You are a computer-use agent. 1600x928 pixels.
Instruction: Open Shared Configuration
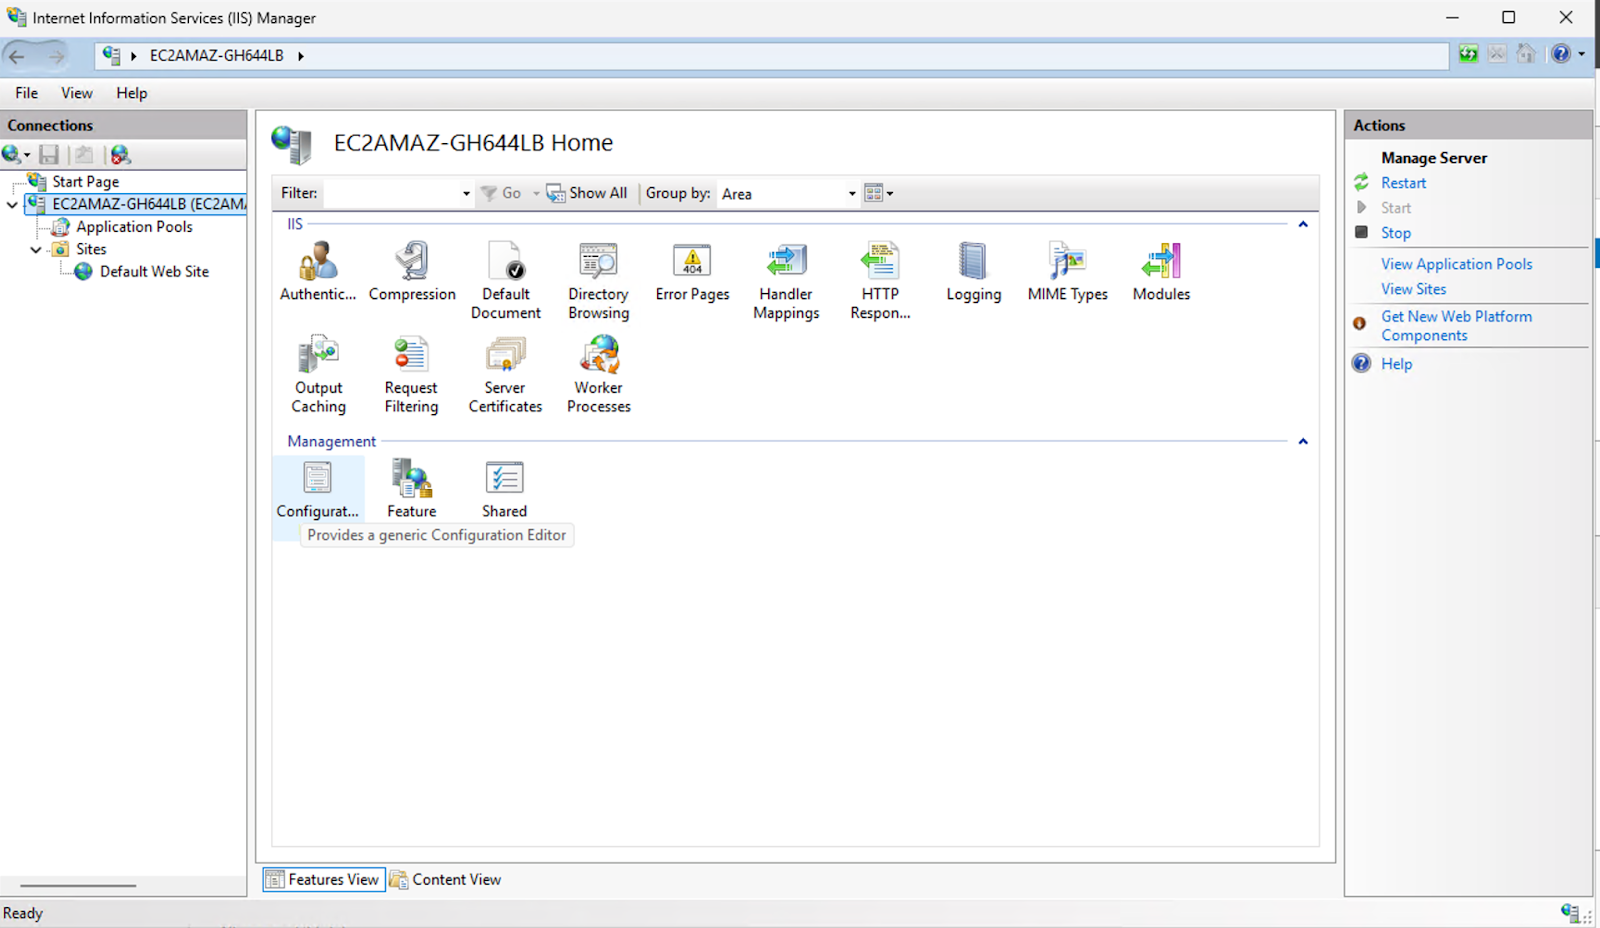click(503, 485)
